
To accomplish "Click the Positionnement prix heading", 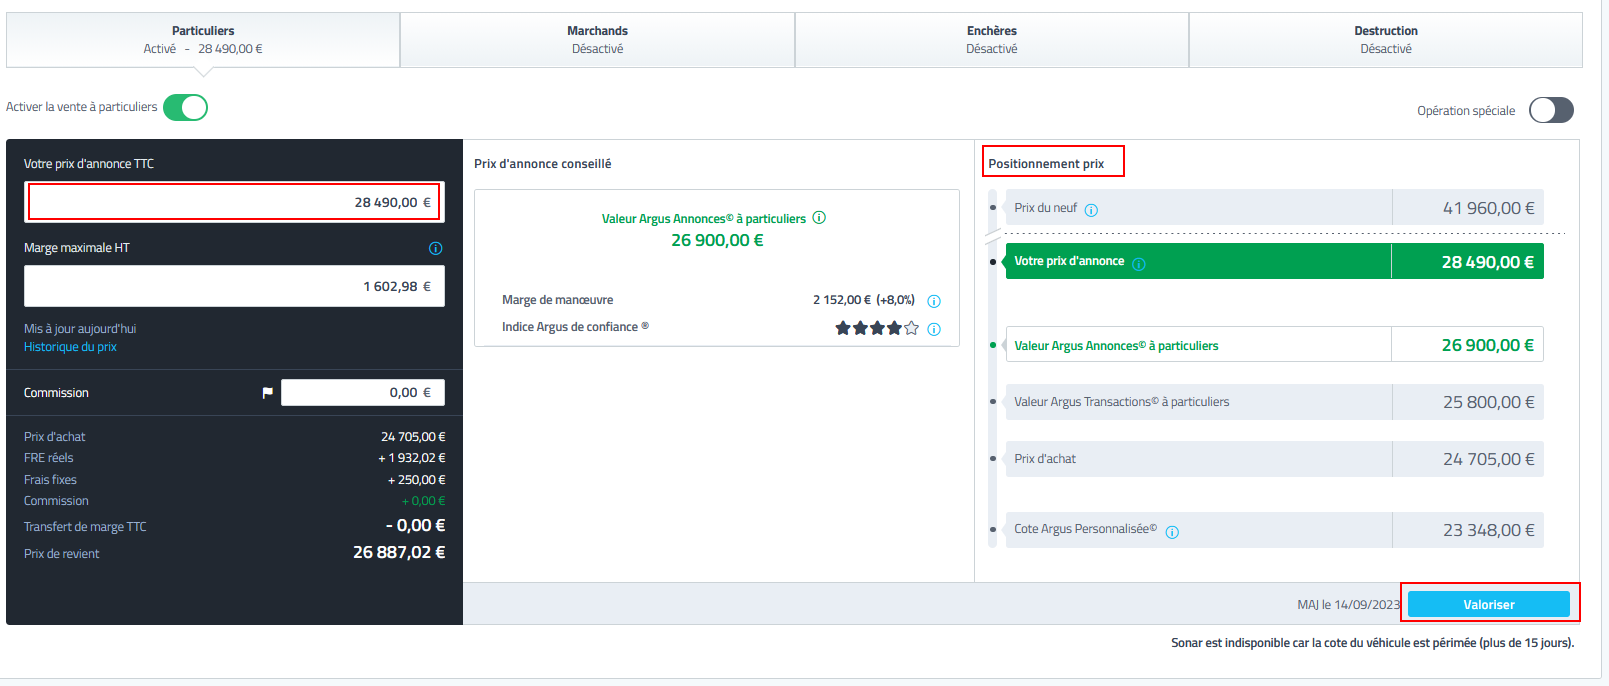I will pos(1046,164).
